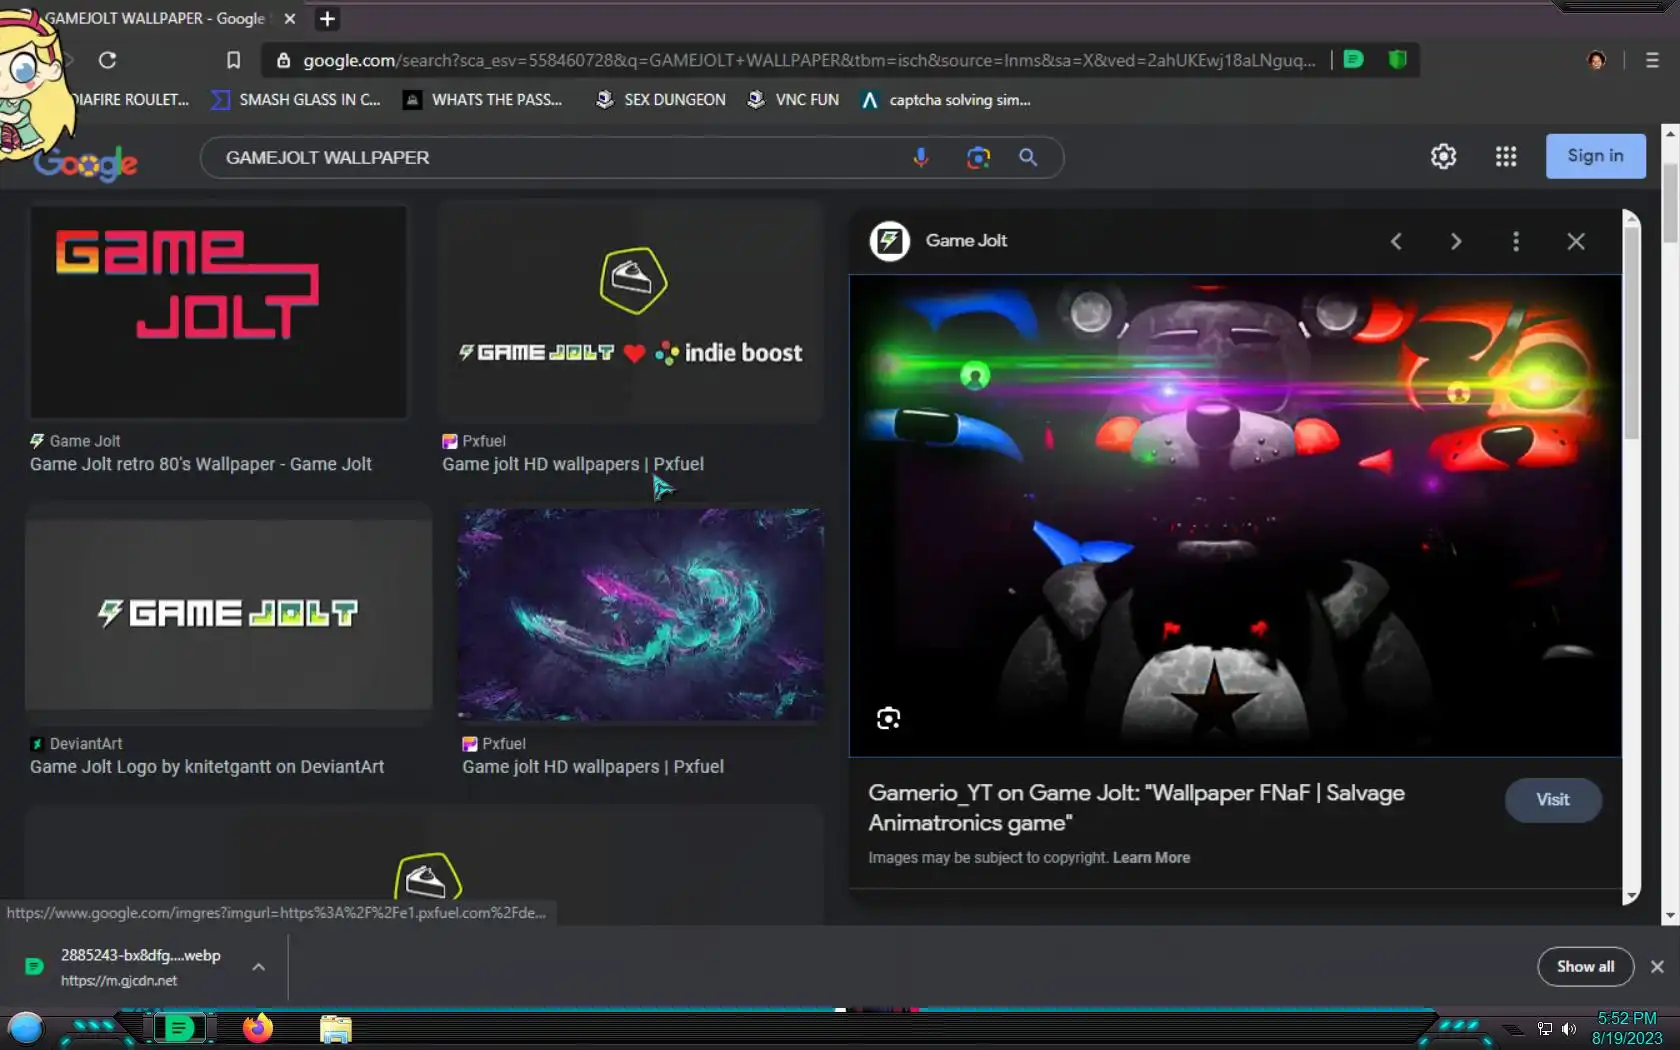Click the Learn More copyright link
The width and height of the screenshot is (1680, 1050).
pyautogui.click(x=1151, y=858)
